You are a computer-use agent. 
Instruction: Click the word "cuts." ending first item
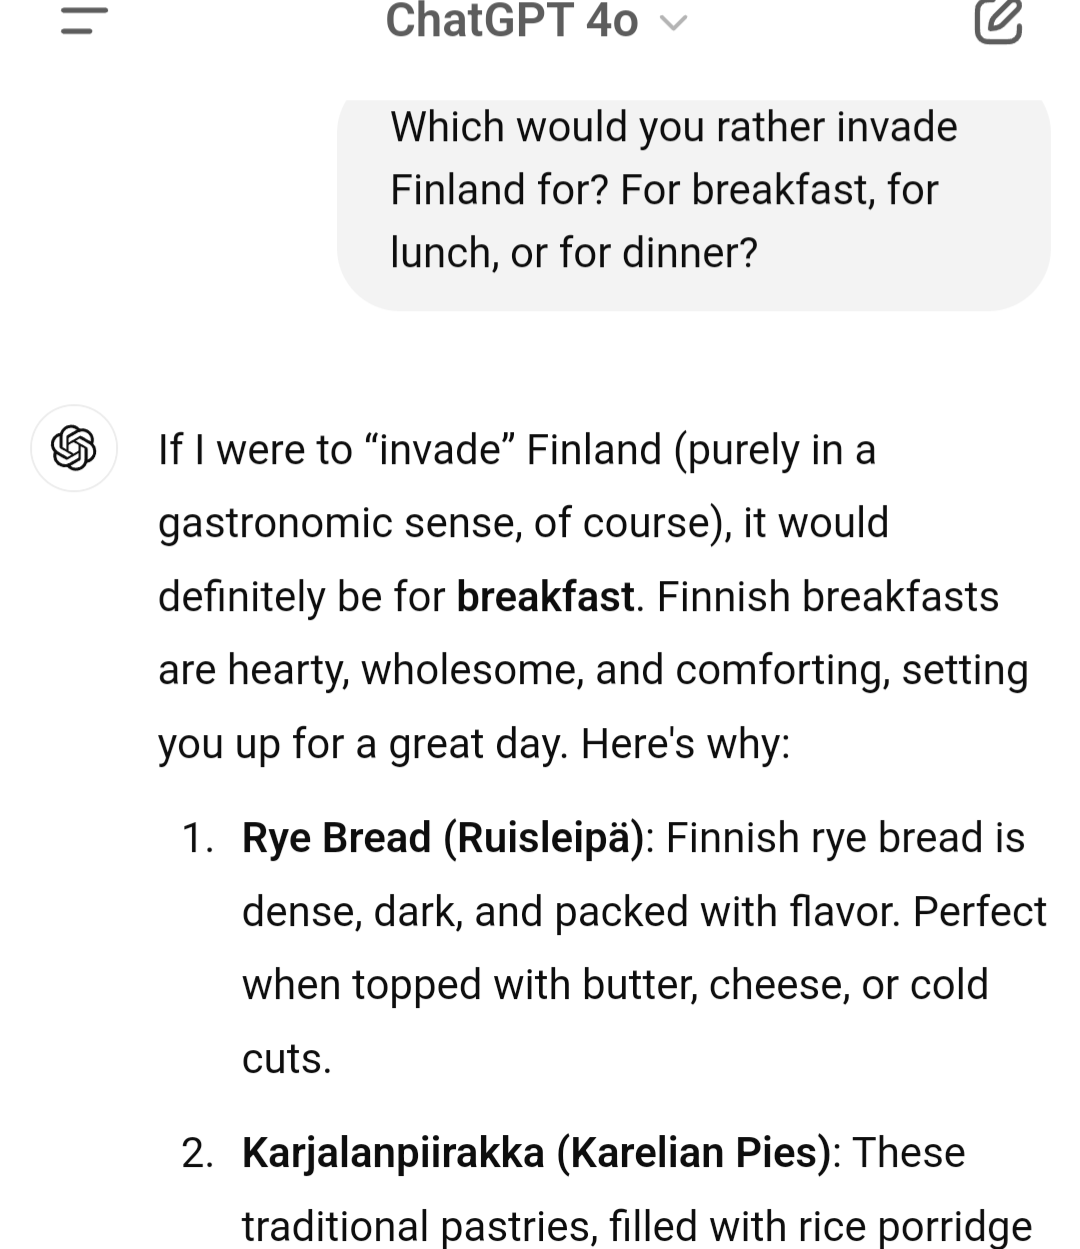(x=286, y=1059)
